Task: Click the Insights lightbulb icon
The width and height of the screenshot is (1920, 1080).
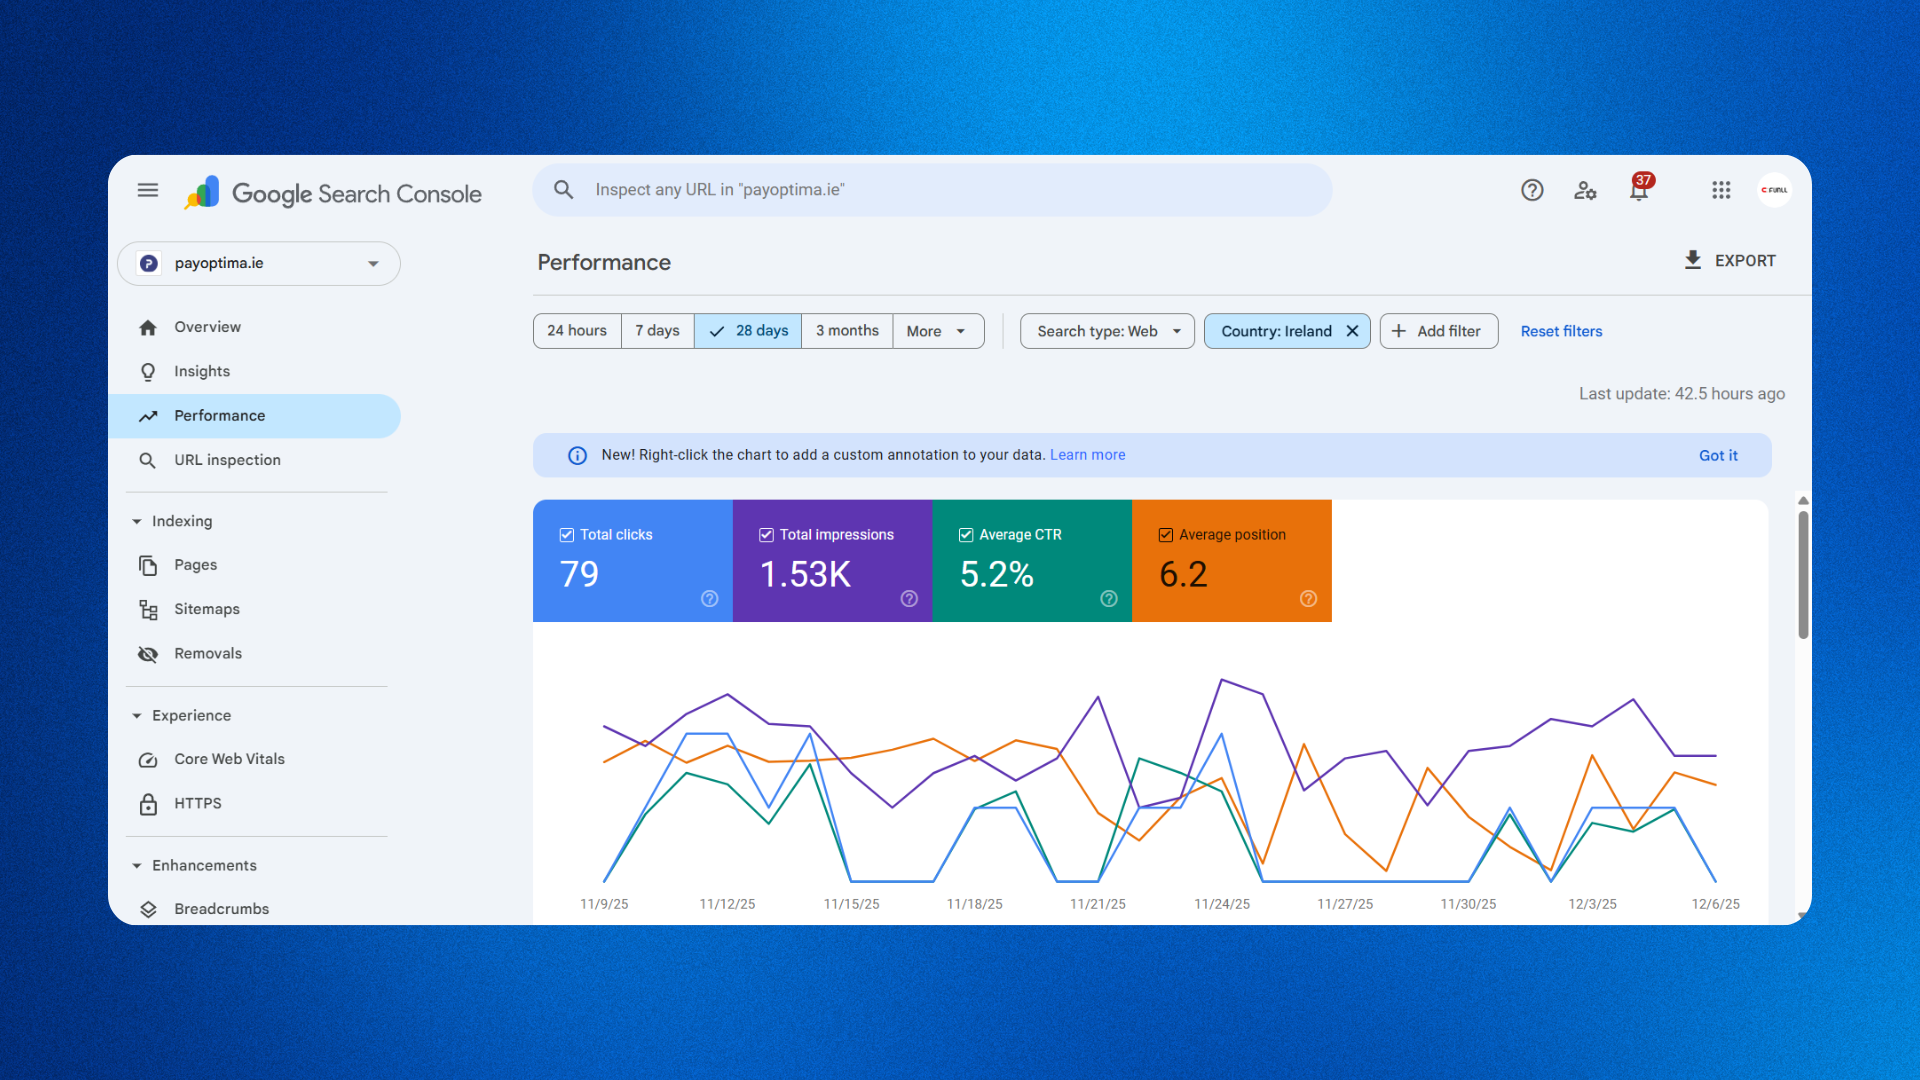Action: [148, 372]
